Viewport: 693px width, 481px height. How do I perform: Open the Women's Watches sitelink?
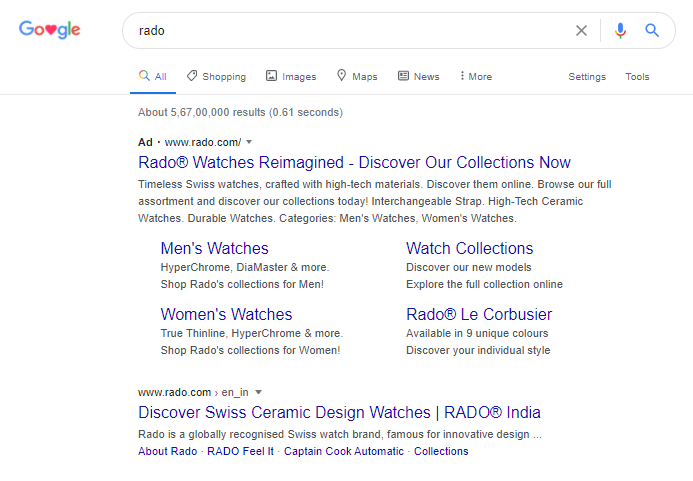point(226,314)
